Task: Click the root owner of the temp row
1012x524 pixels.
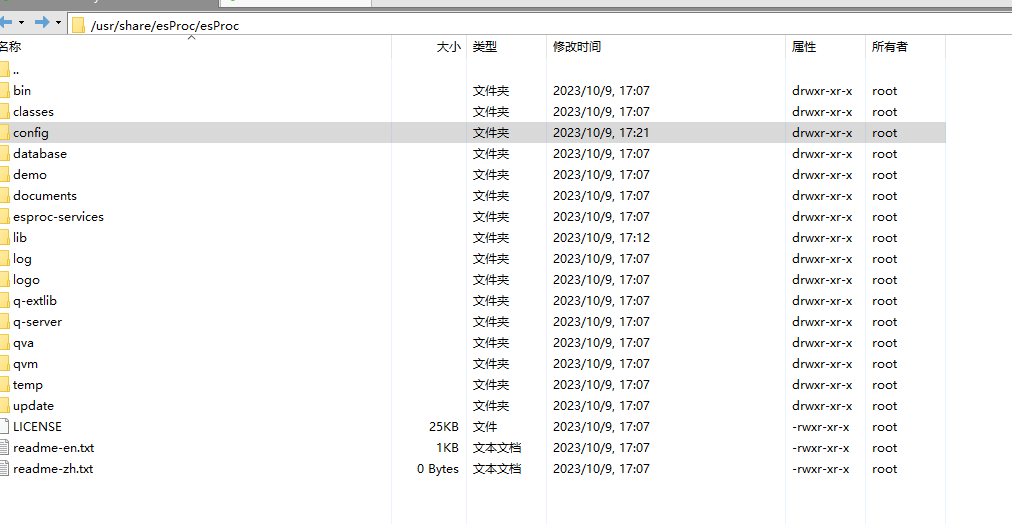Action: point(884,385)
